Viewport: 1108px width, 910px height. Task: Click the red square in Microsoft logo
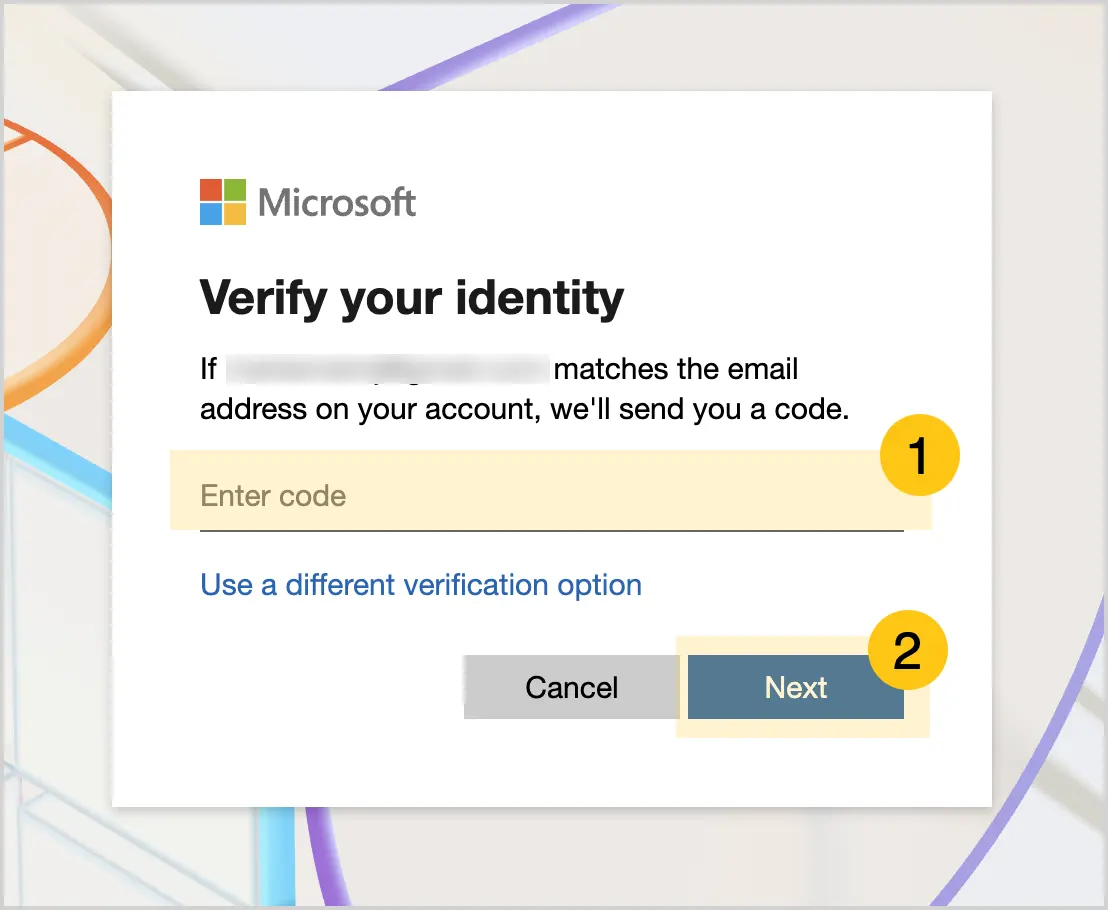211,190
